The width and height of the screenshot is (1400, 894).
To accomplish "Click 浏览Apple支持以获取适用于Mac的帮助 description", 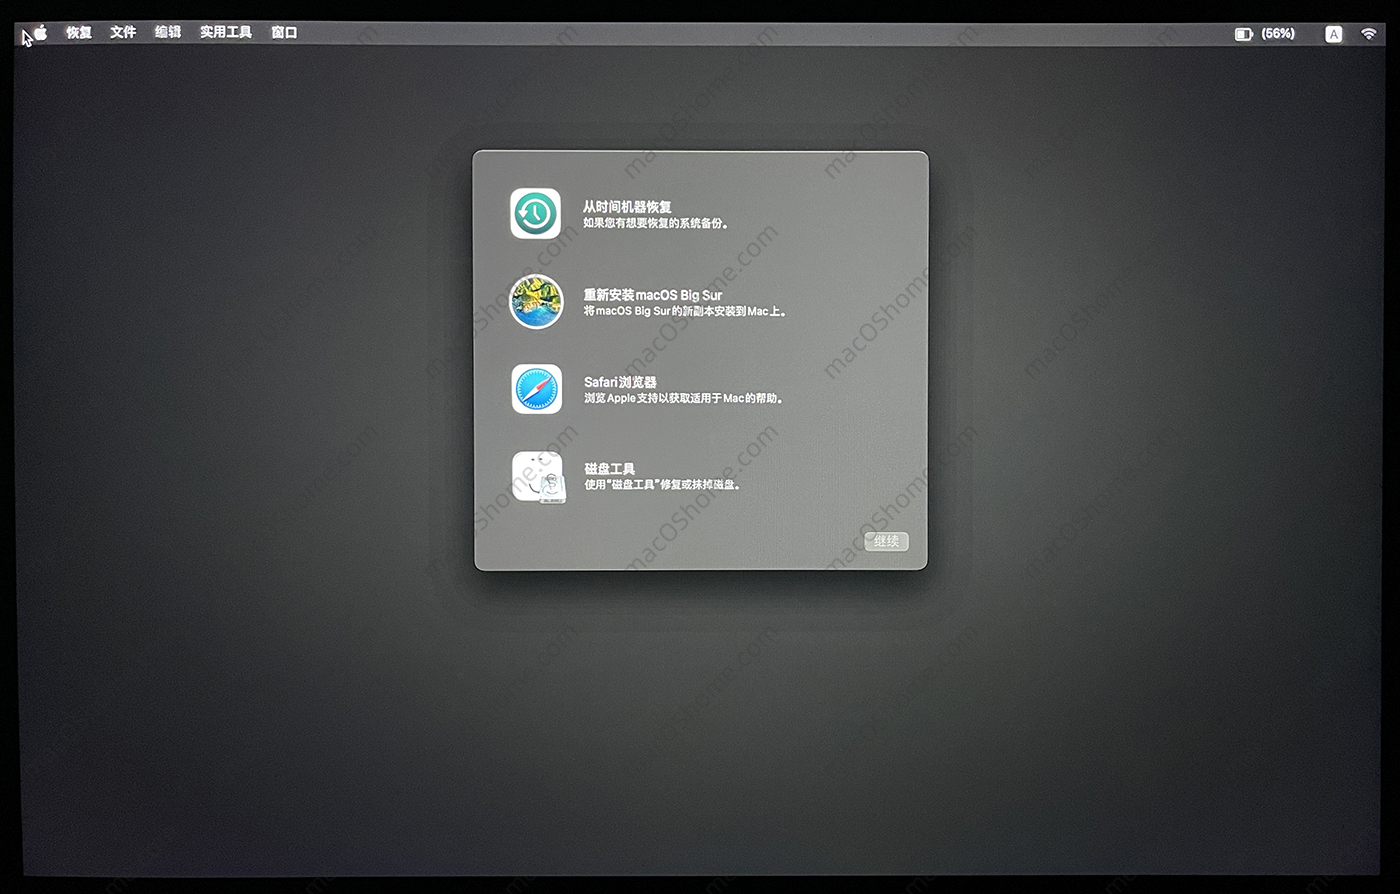I will (x=684, y=398).
